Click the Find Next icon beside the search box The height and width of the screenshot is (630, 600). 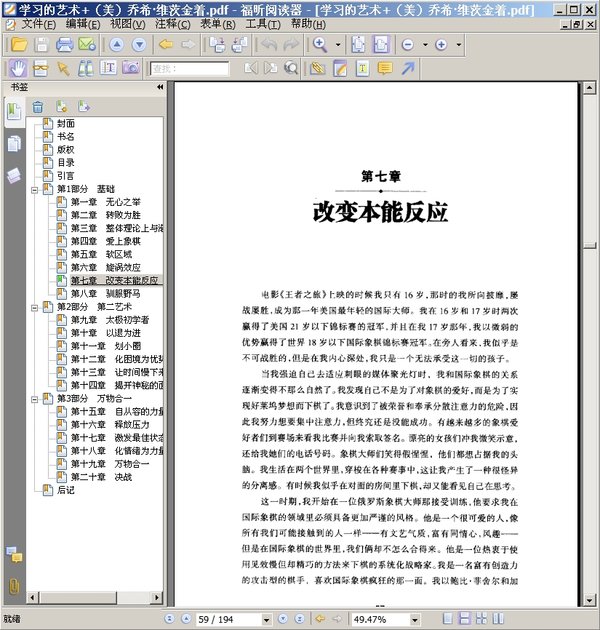(x=270, y=68)
